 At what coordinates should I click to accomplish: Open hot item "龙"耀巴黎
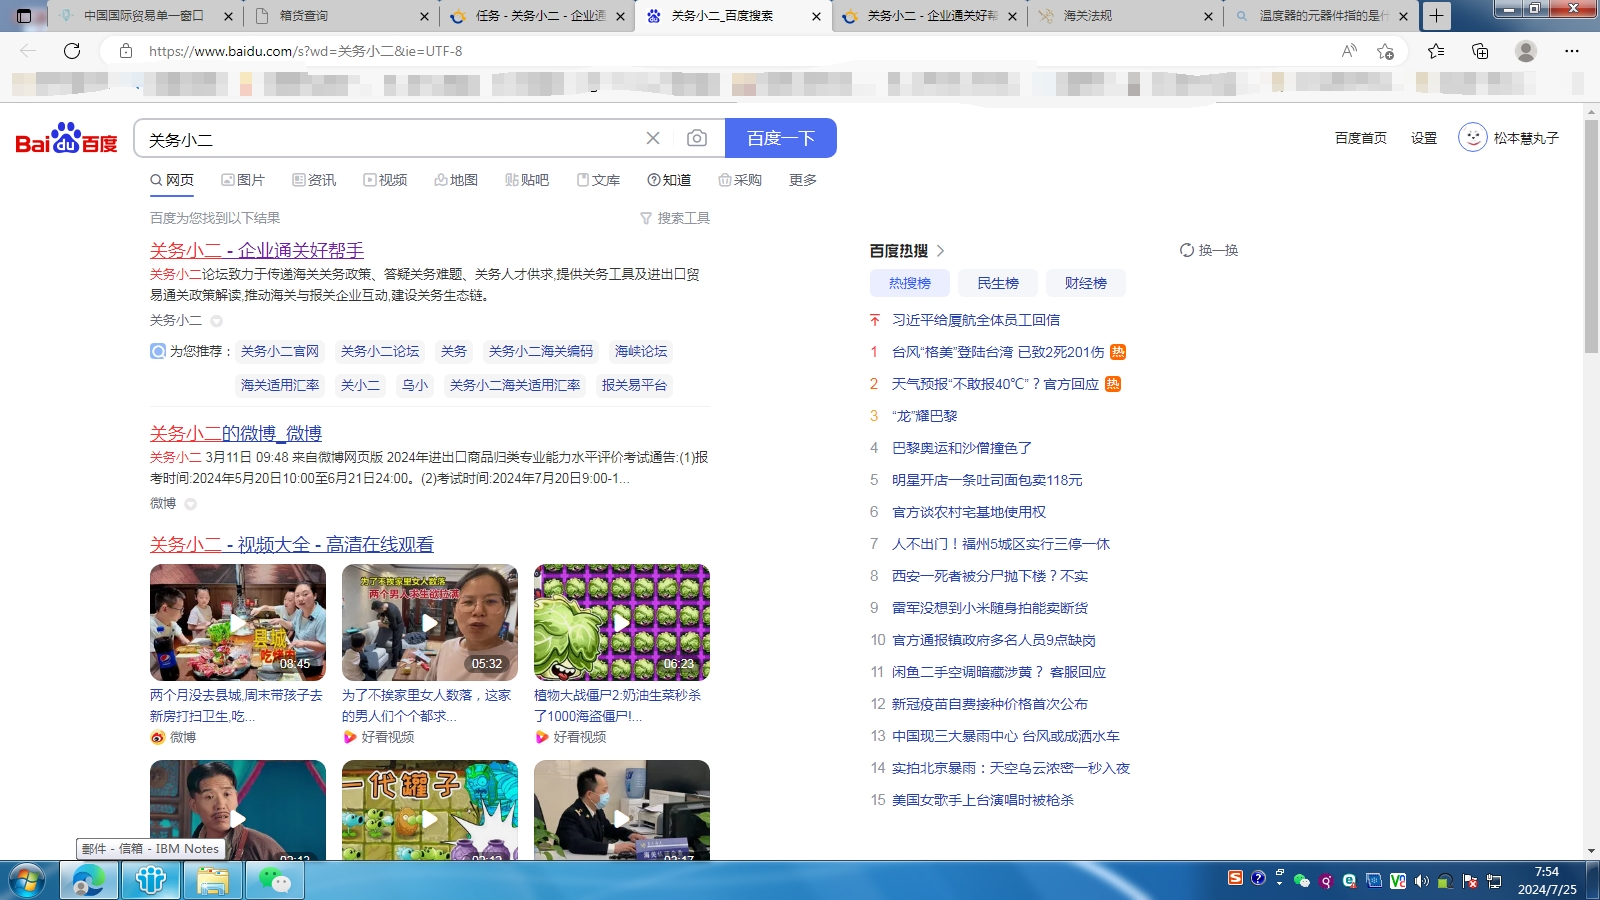(924, 416)
